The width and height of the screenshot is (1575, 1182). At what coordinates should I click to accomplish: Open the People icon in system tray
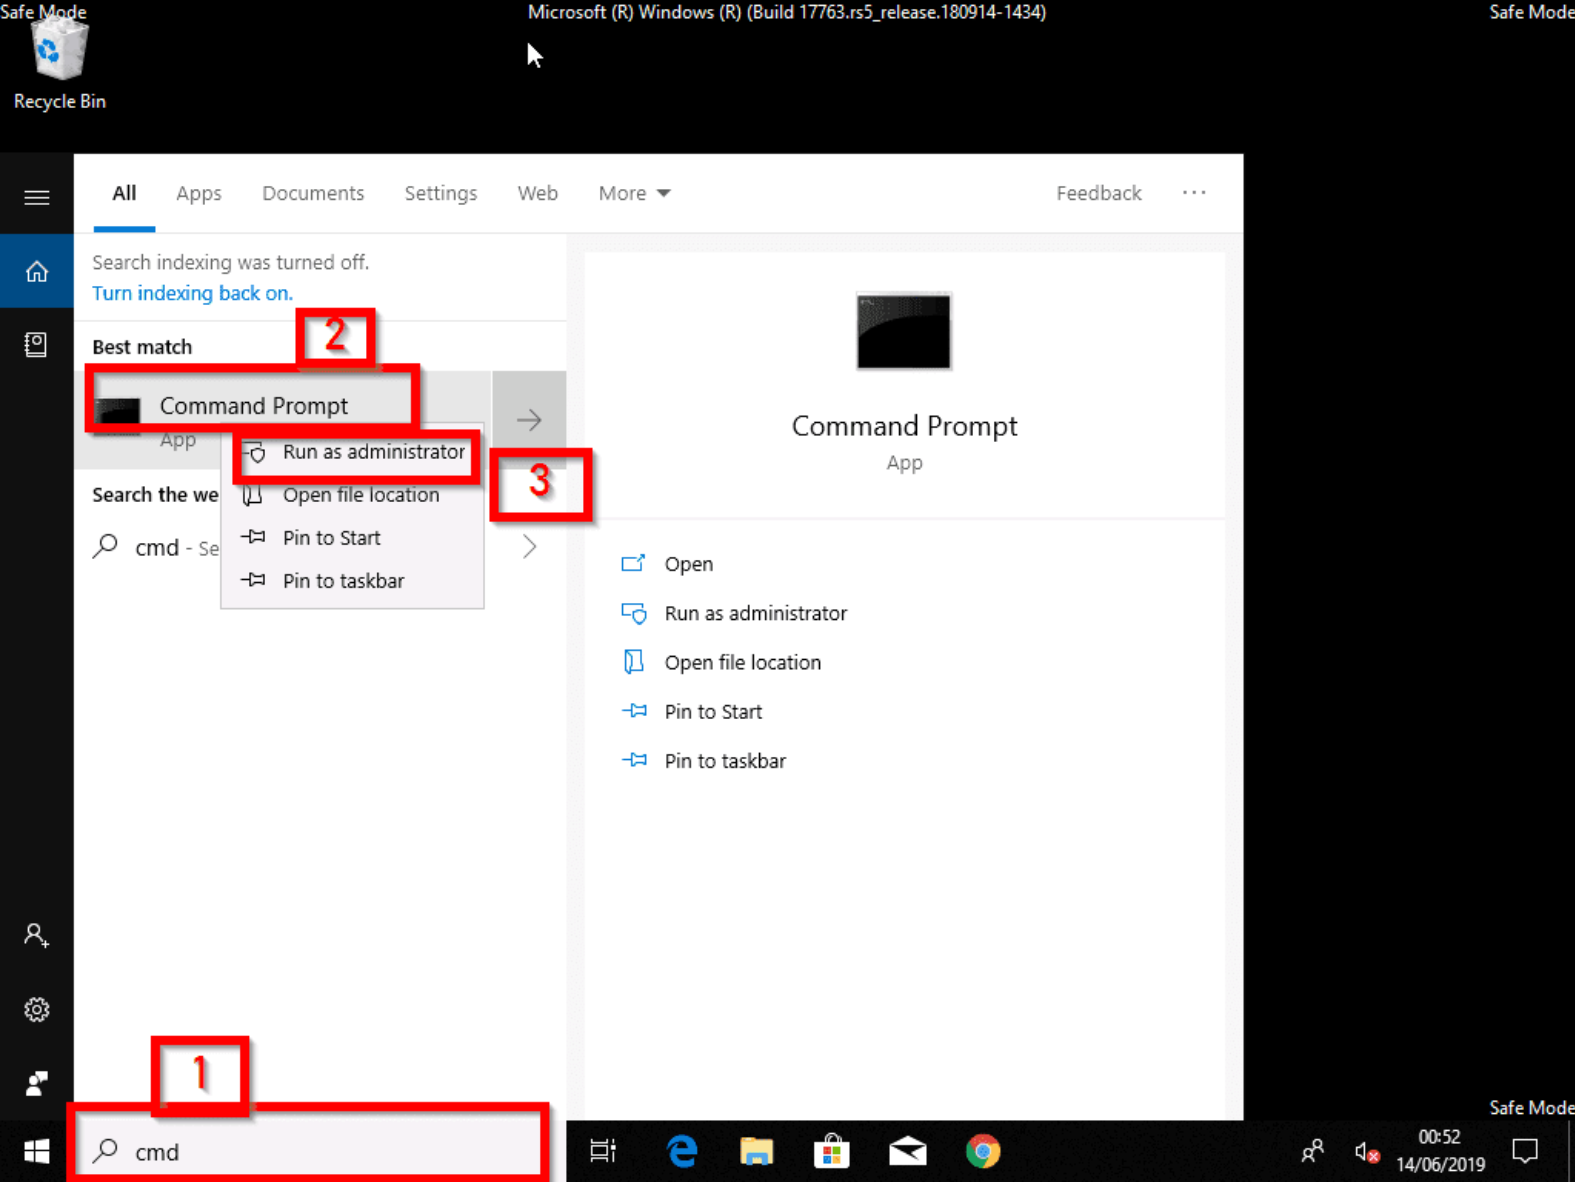(1312, 1152)
